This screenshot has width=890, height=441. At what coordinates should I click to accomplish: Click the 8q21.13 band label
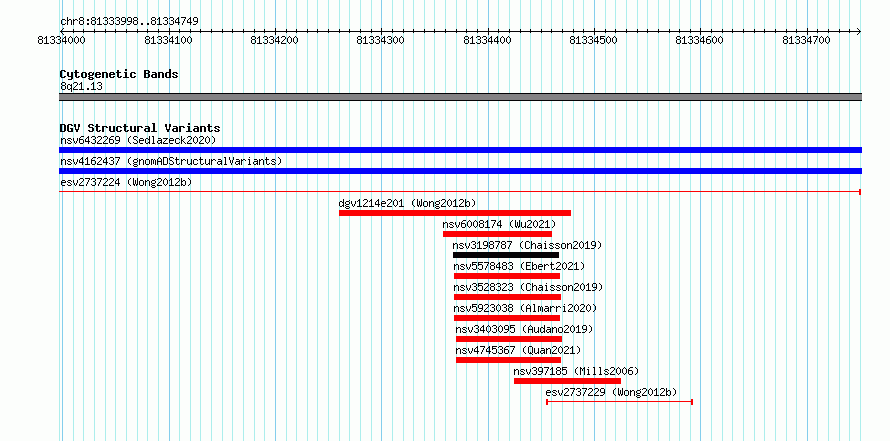(x=81, y=86)
